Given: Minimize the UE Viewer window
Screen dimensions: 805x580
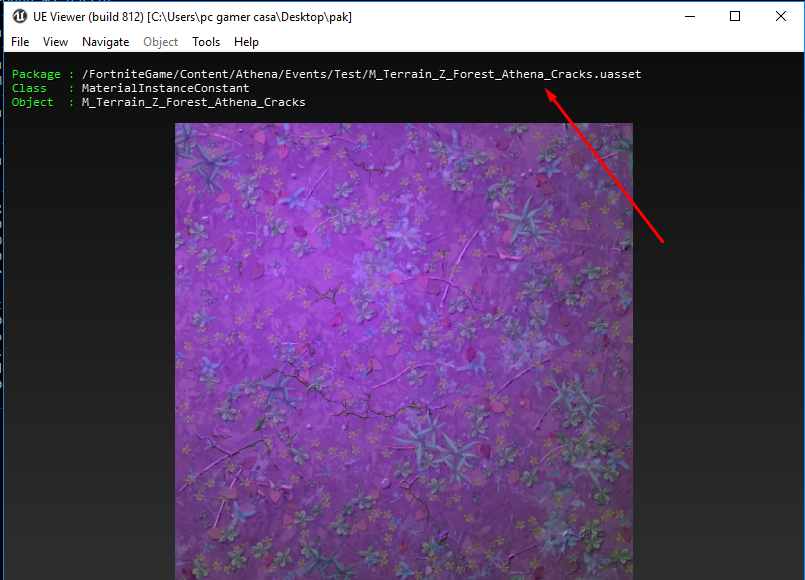Looking at the screenshot, I should [x=689, y=16].
